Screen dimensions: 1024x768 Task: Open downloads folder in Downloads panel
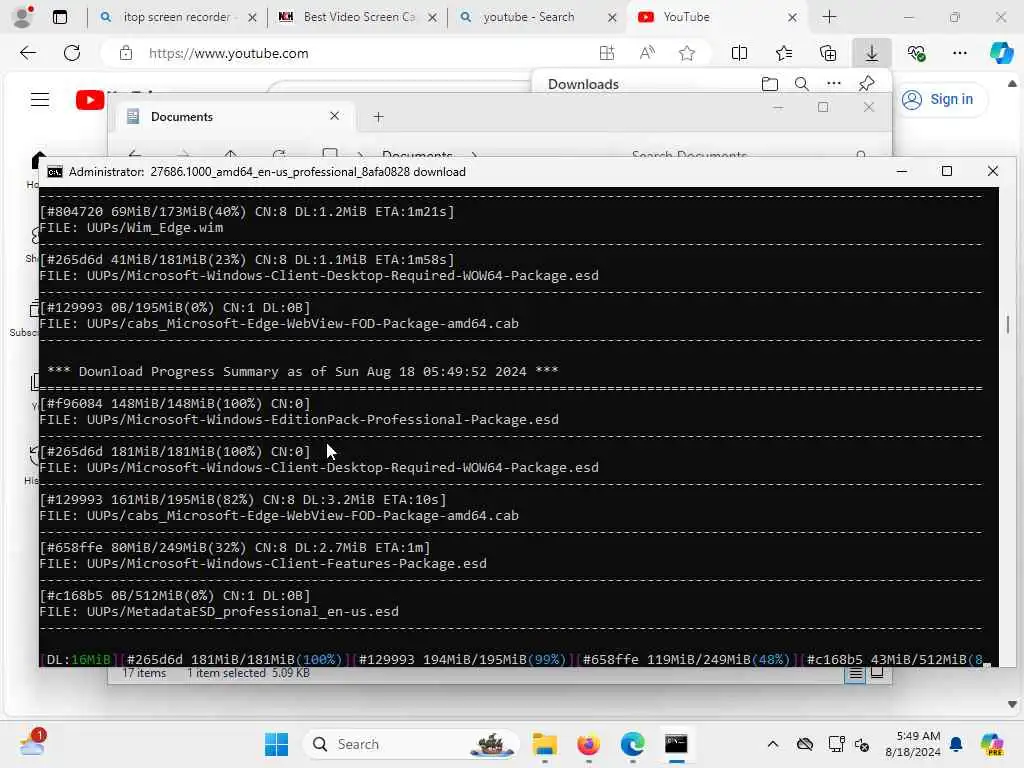(x=770, y=84)
